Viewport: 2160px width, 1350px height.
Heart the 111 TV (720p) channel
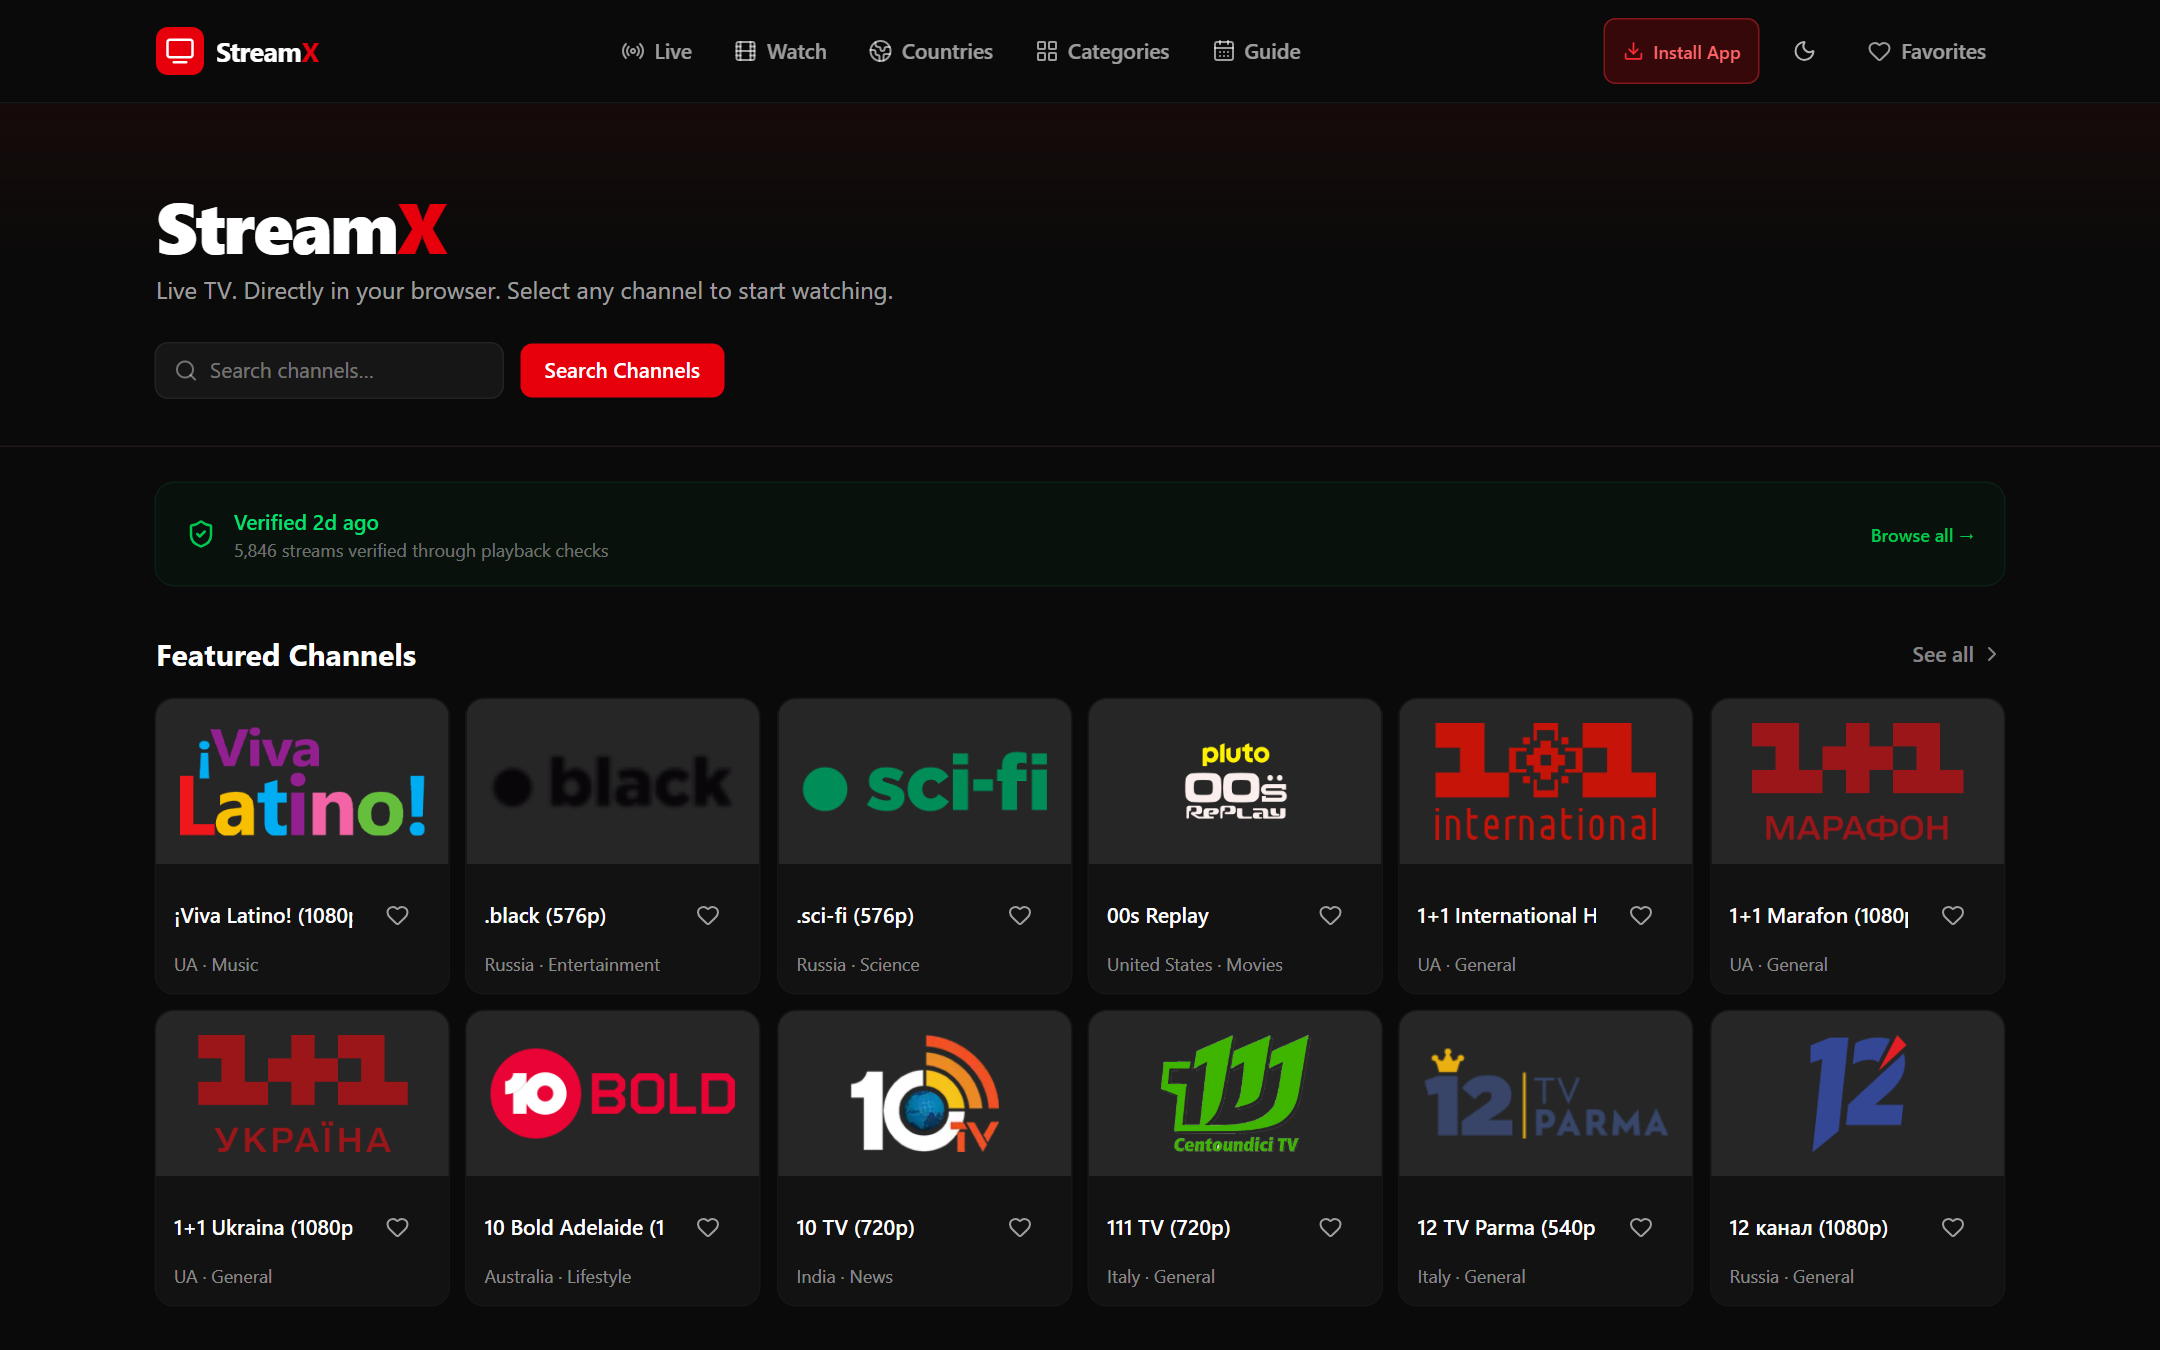1330,1227
